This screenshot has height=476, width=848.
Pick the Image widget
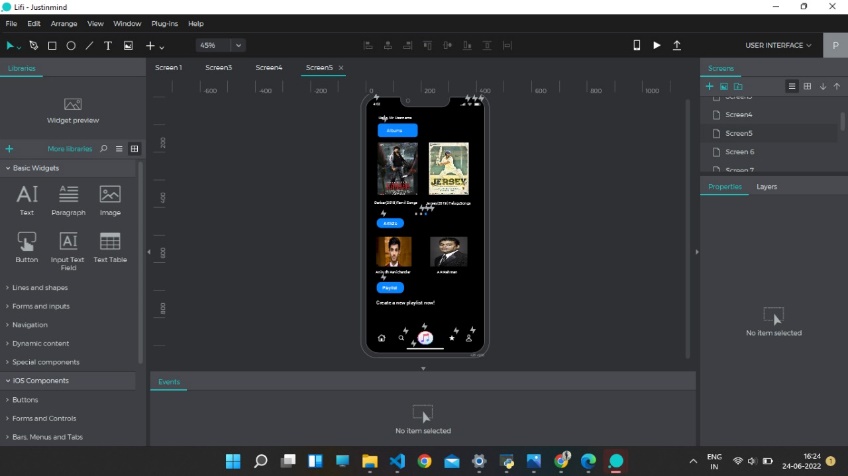click(110, 200)
